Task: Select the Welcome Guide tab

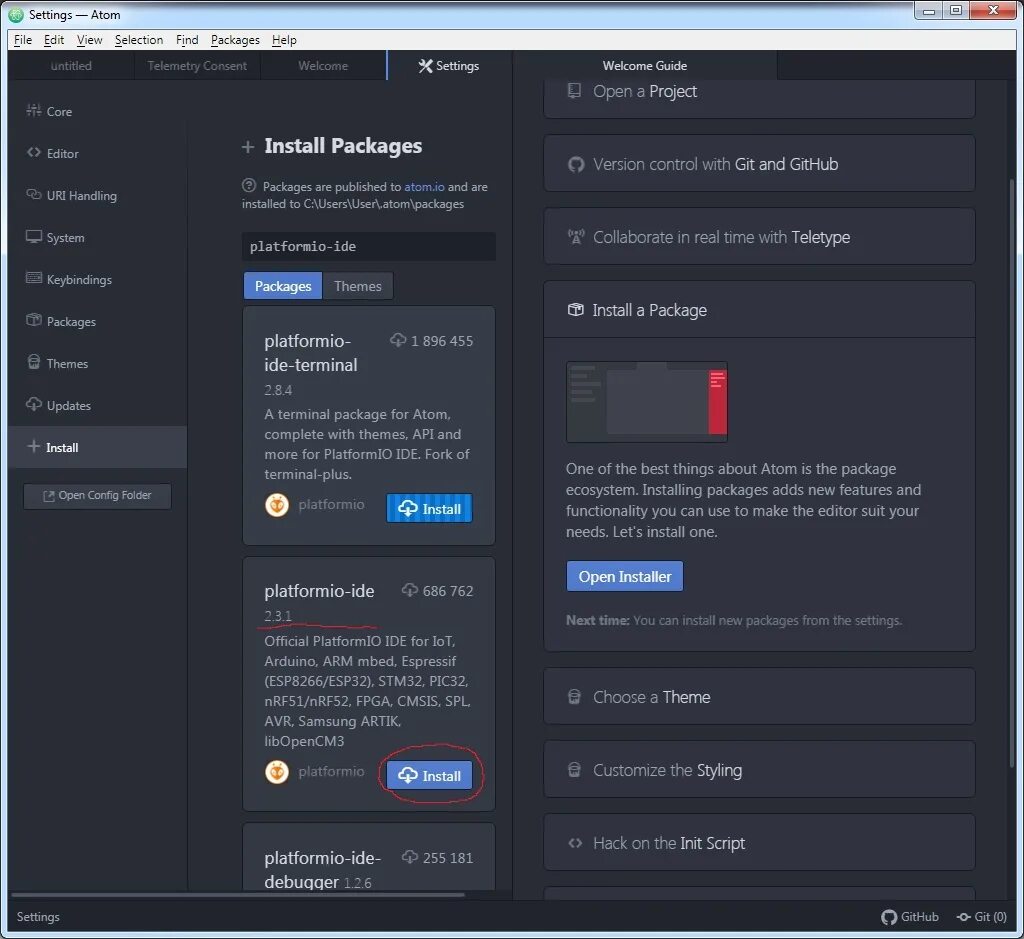Action: [x=645, y=65]
